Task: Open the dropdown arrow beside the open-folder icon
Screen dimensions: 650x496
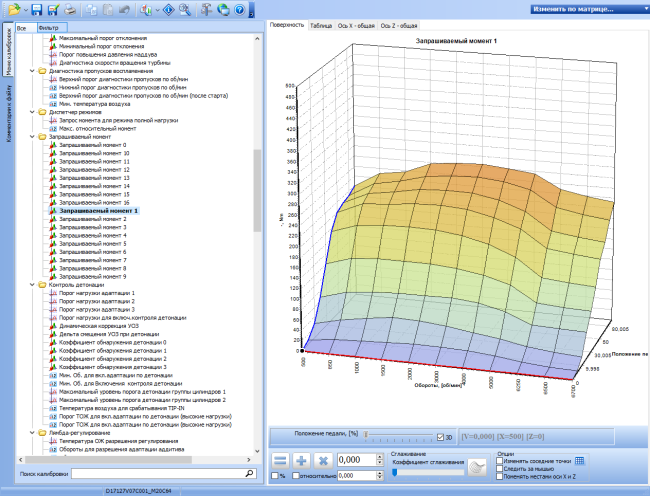Action: coord(26,10)
